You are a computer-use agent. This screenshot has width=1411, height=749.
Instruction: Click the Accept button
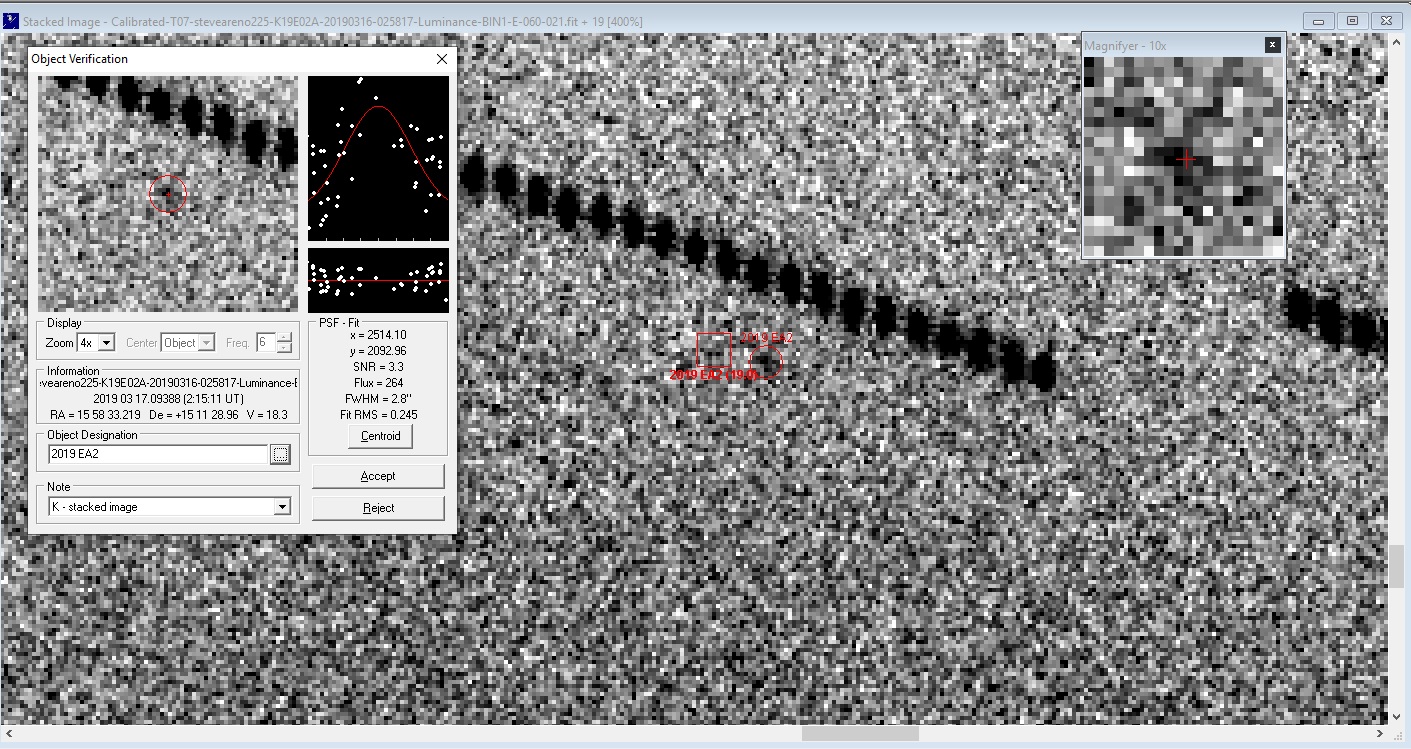378,476
